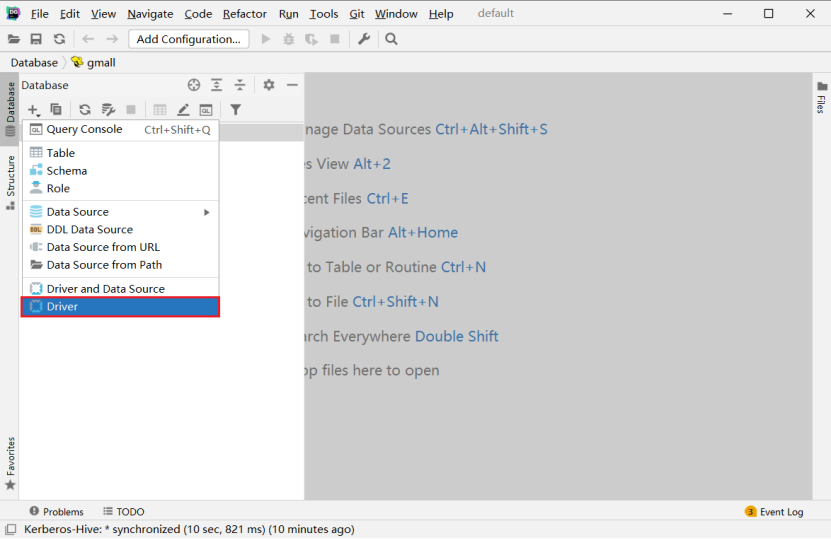The height and width of the screenshot is (539, 831).
Task: Open the Help menu
Action: click(441, 14)
